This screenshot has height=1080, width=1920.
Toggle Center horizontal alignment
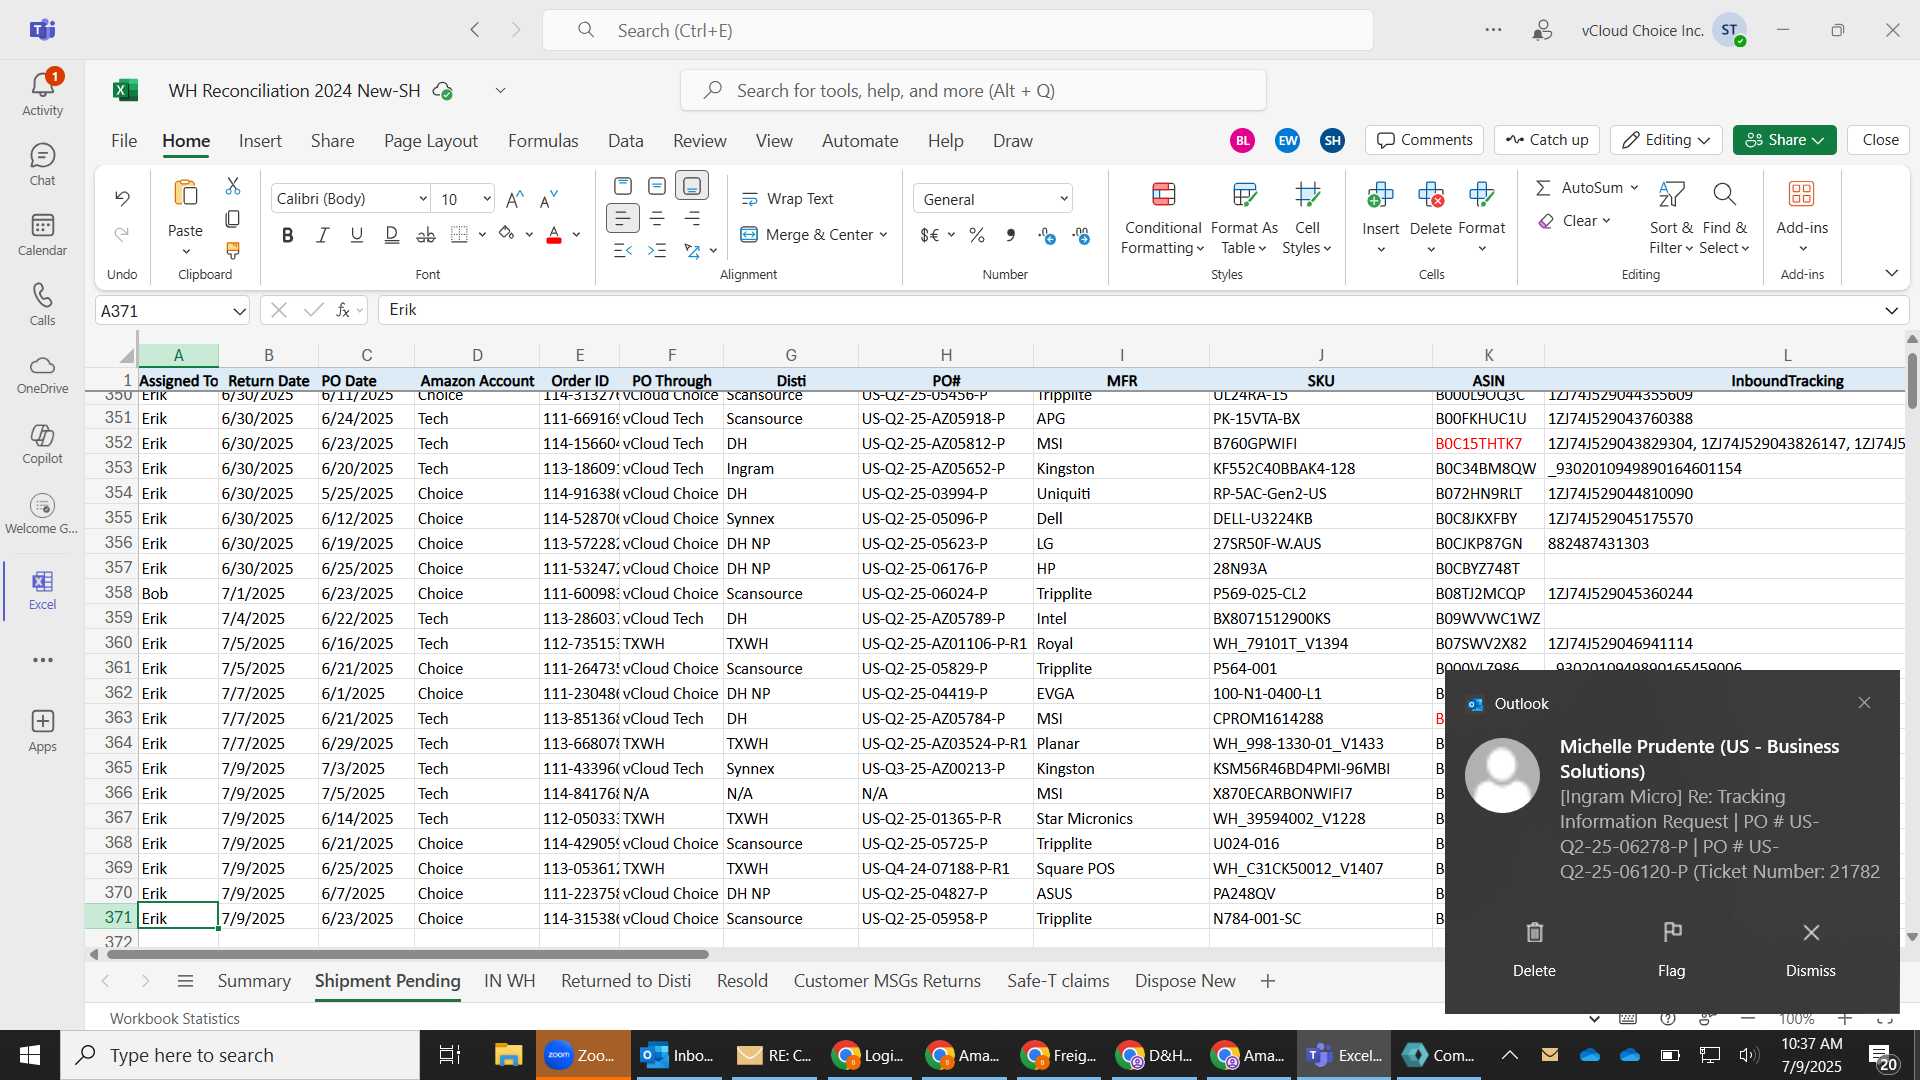657,218
